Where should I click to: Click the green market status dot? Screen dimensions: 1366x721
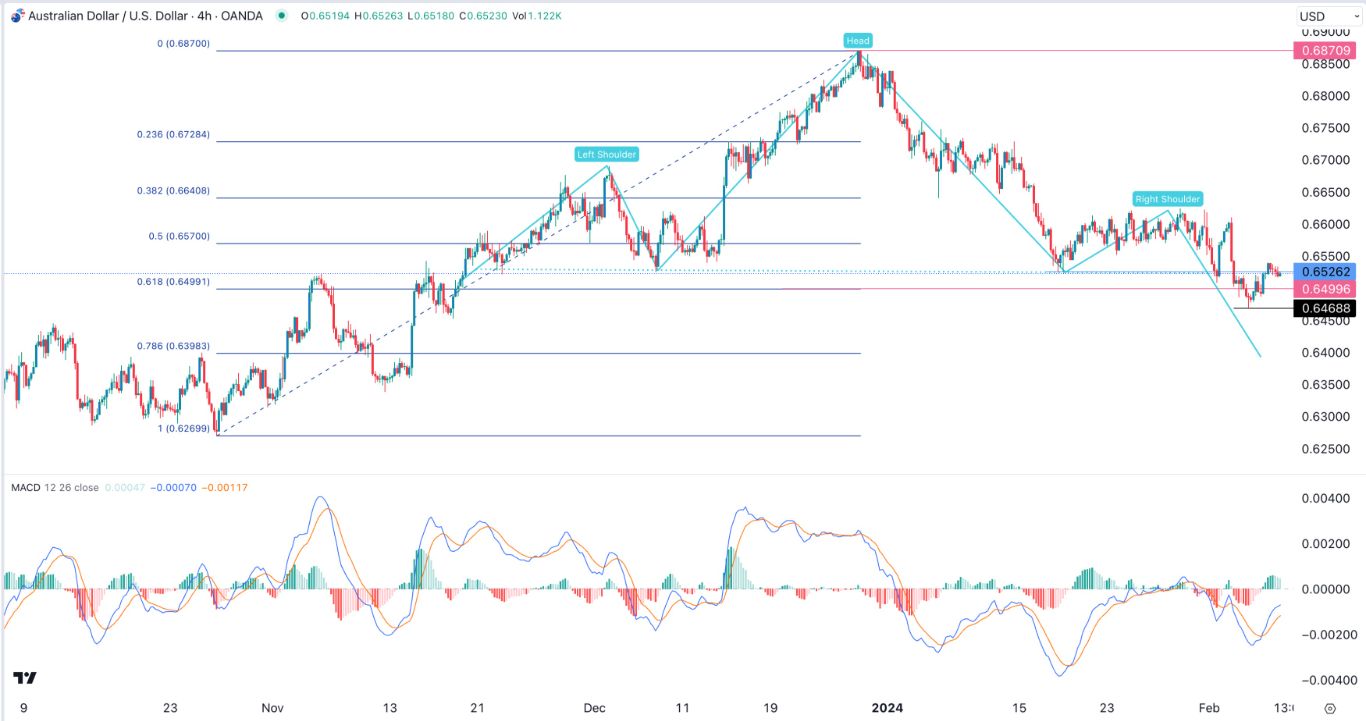pyautogui.click(x=281, y=16)
